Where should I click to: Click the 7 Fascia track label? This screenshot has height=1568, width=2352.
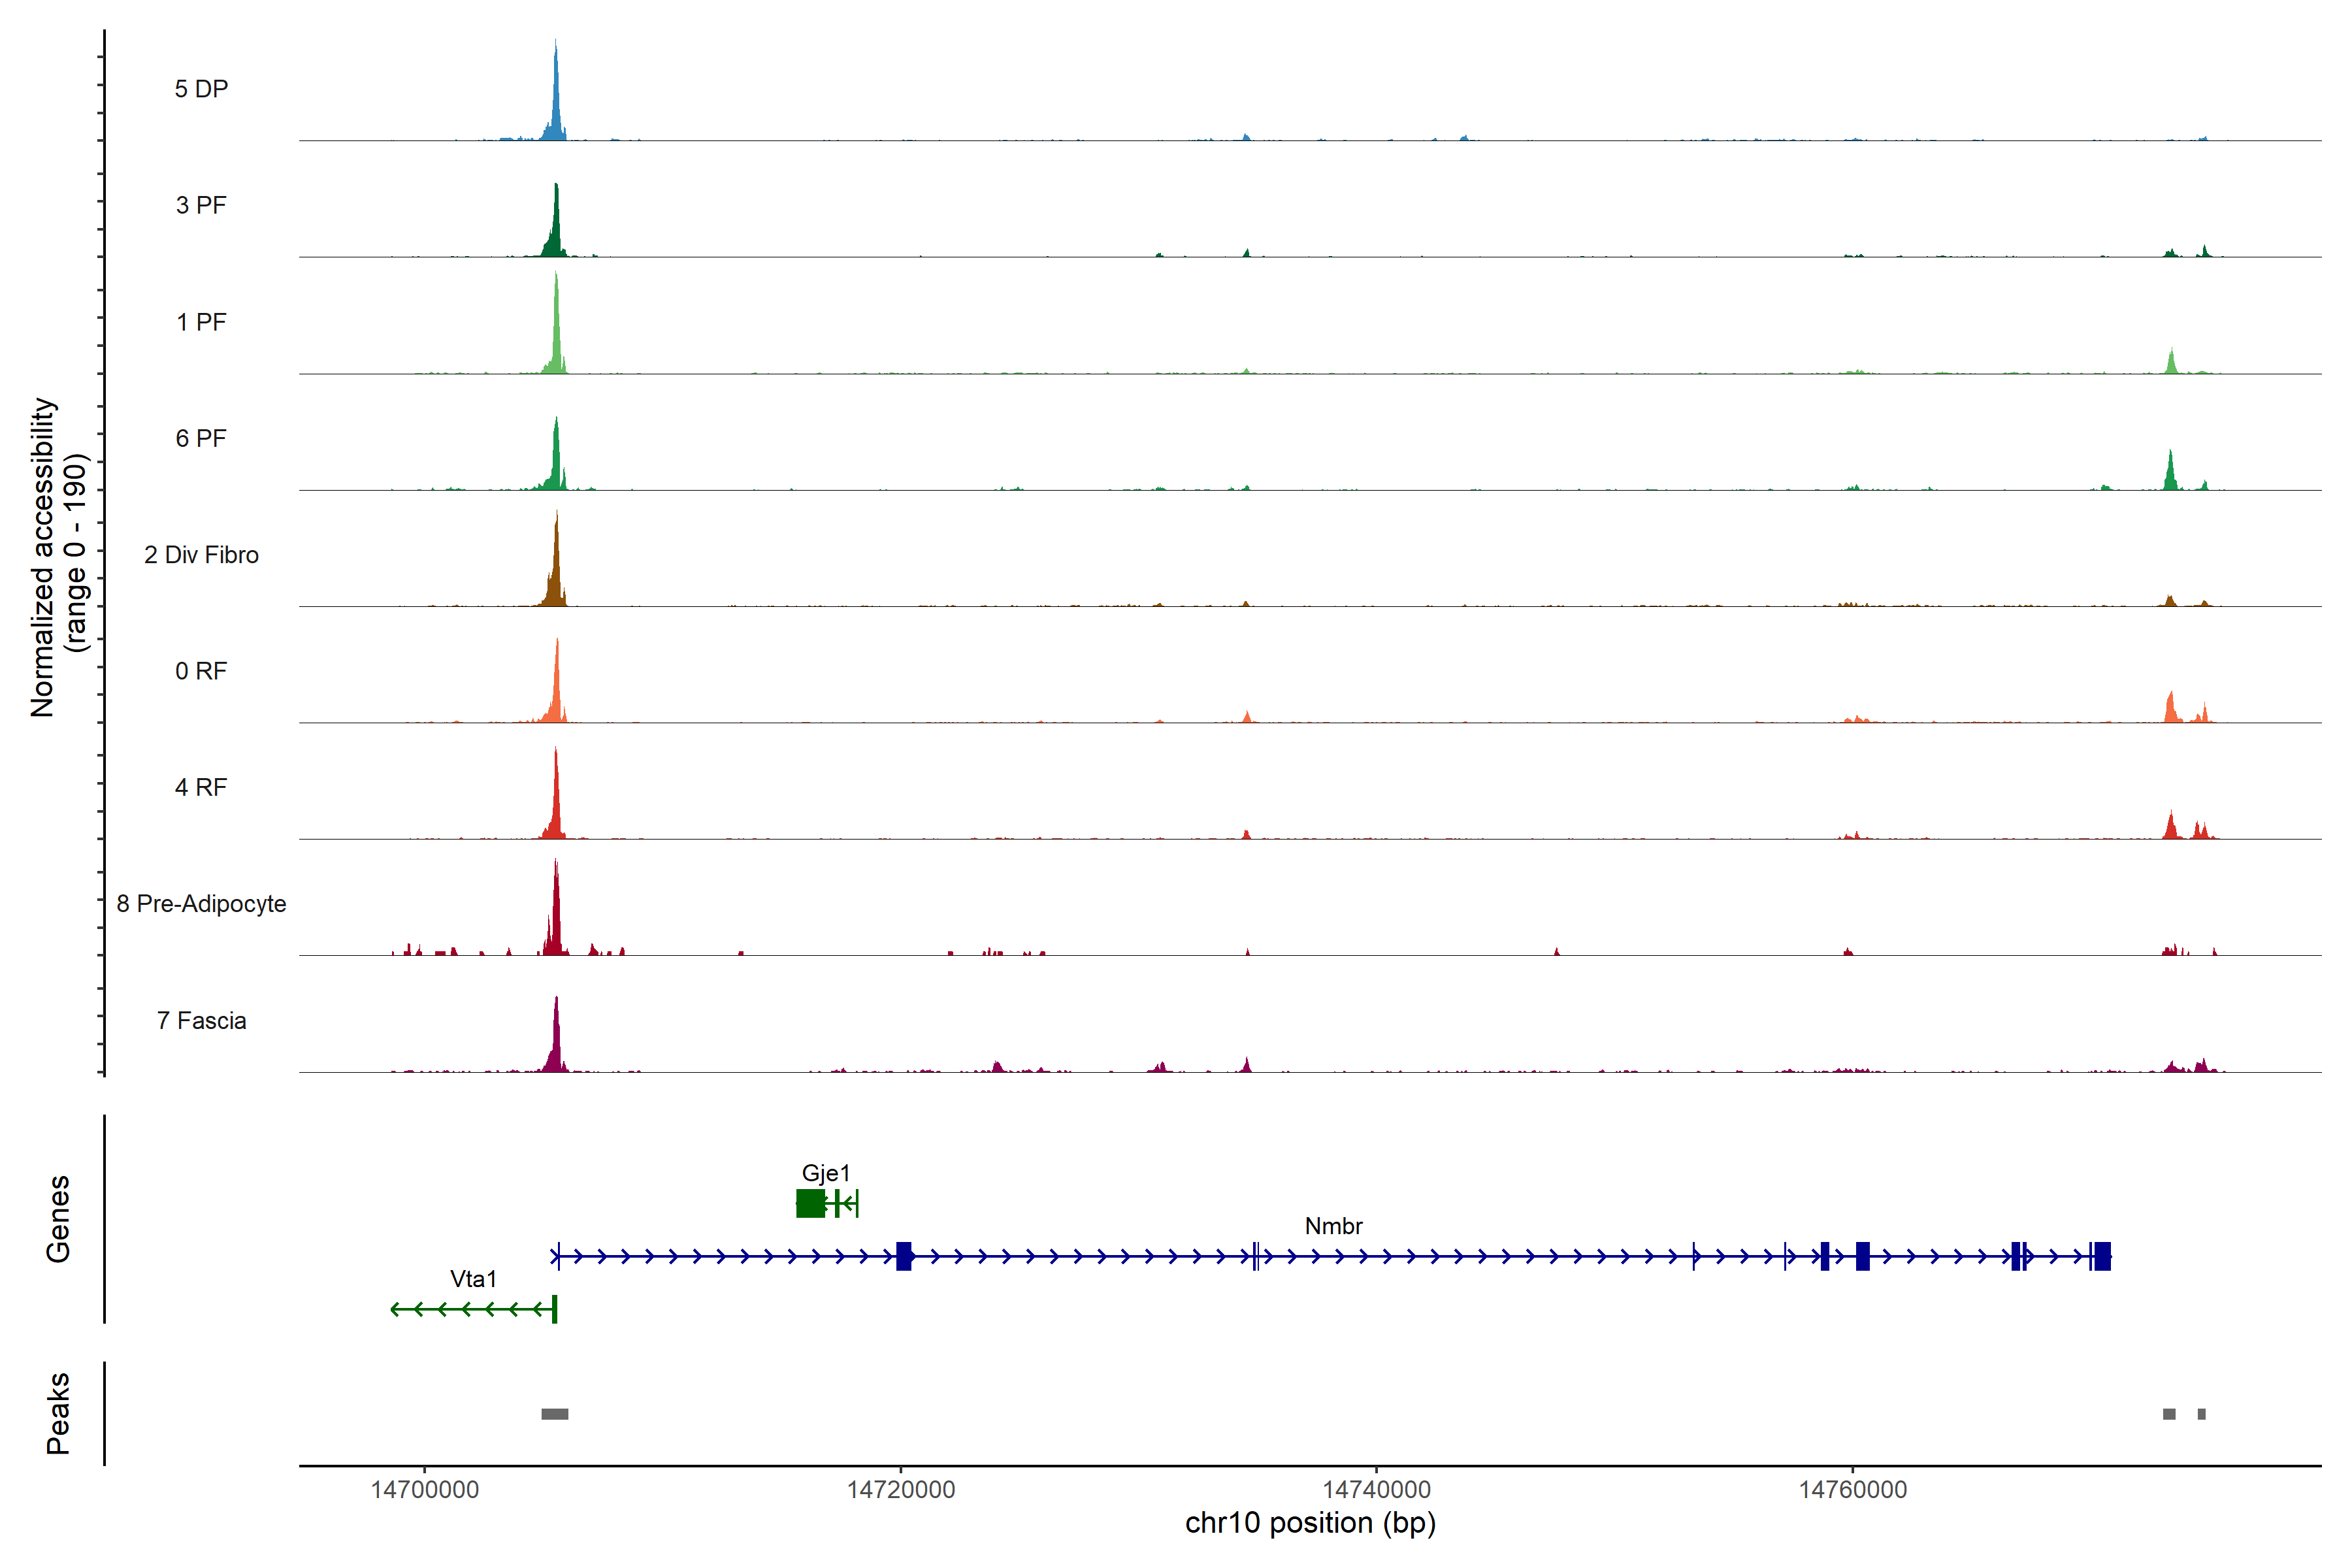coord(201,1021)
